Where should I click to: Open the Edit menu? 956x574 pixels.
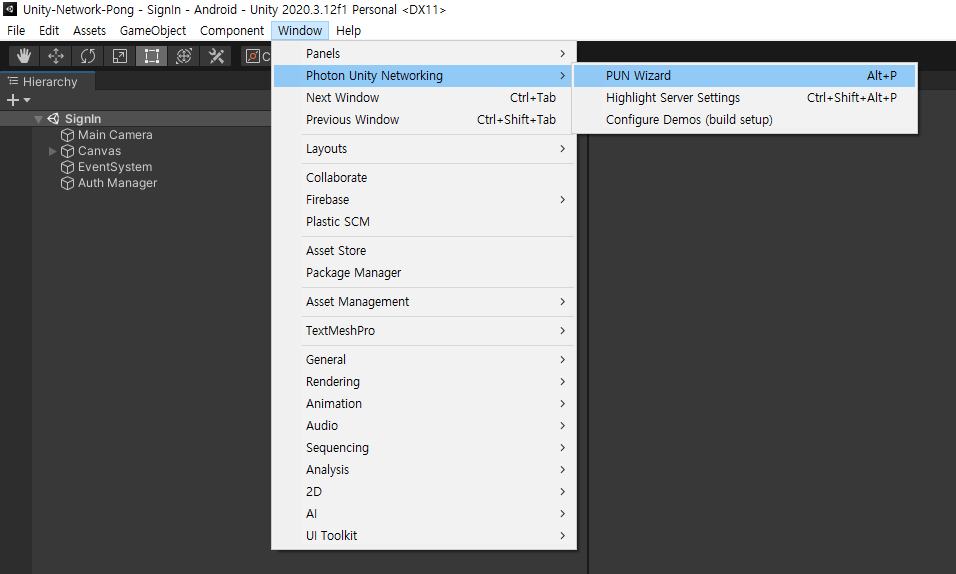tap(49, 30)
